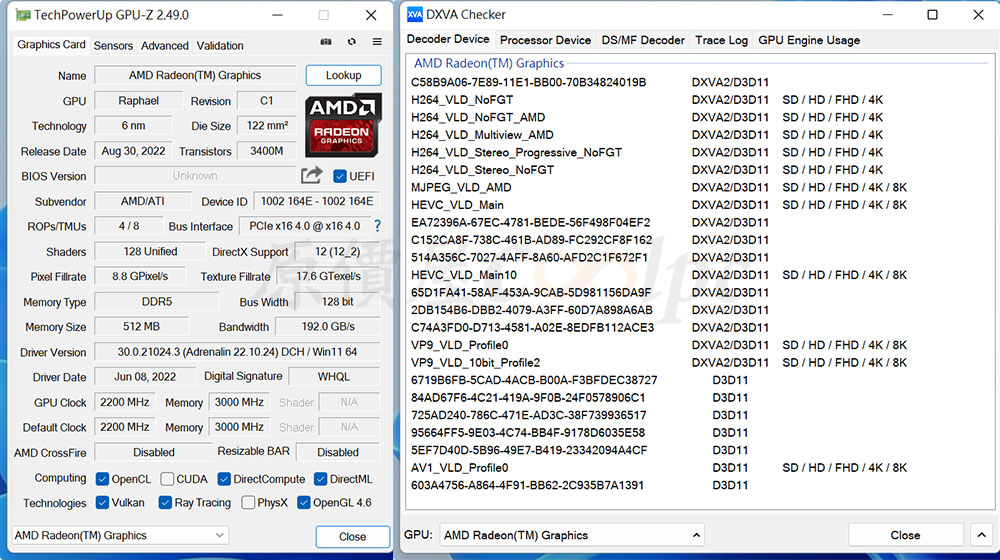This screenshot has height=560, width=1000.
Task: Click the GPU-Z title bar app icon
Action: (23, 15)
